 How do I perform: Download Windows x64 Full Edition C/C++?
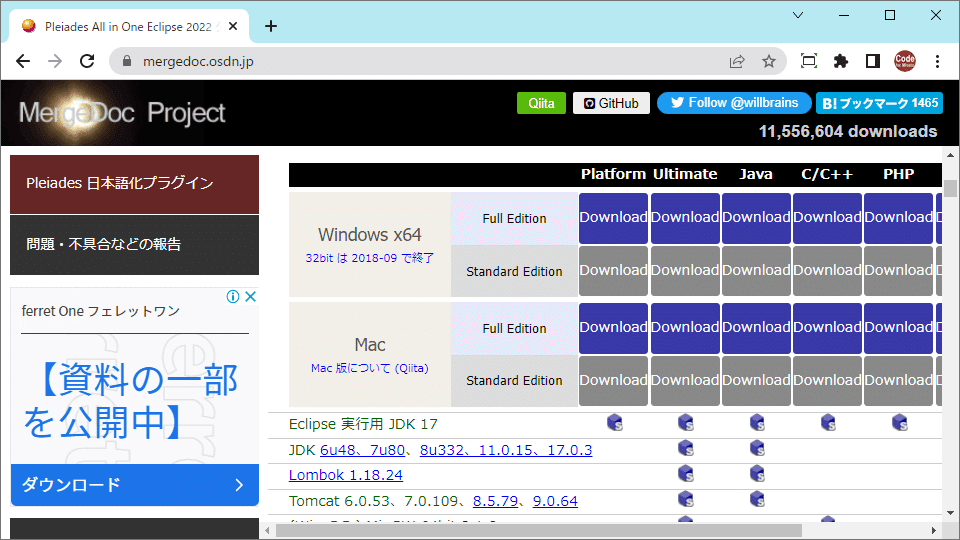pyautogui.click(x=827, y=218)
